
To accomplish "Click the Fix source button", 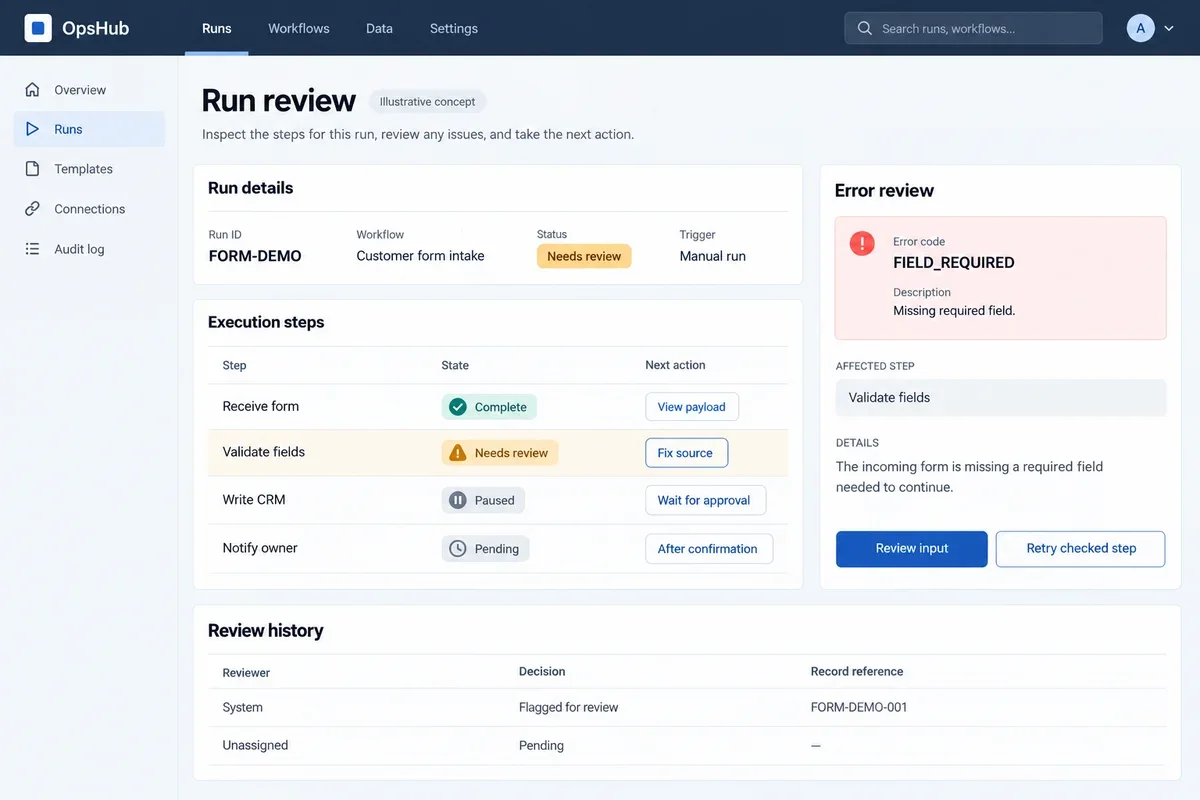I will pos(686,453).
